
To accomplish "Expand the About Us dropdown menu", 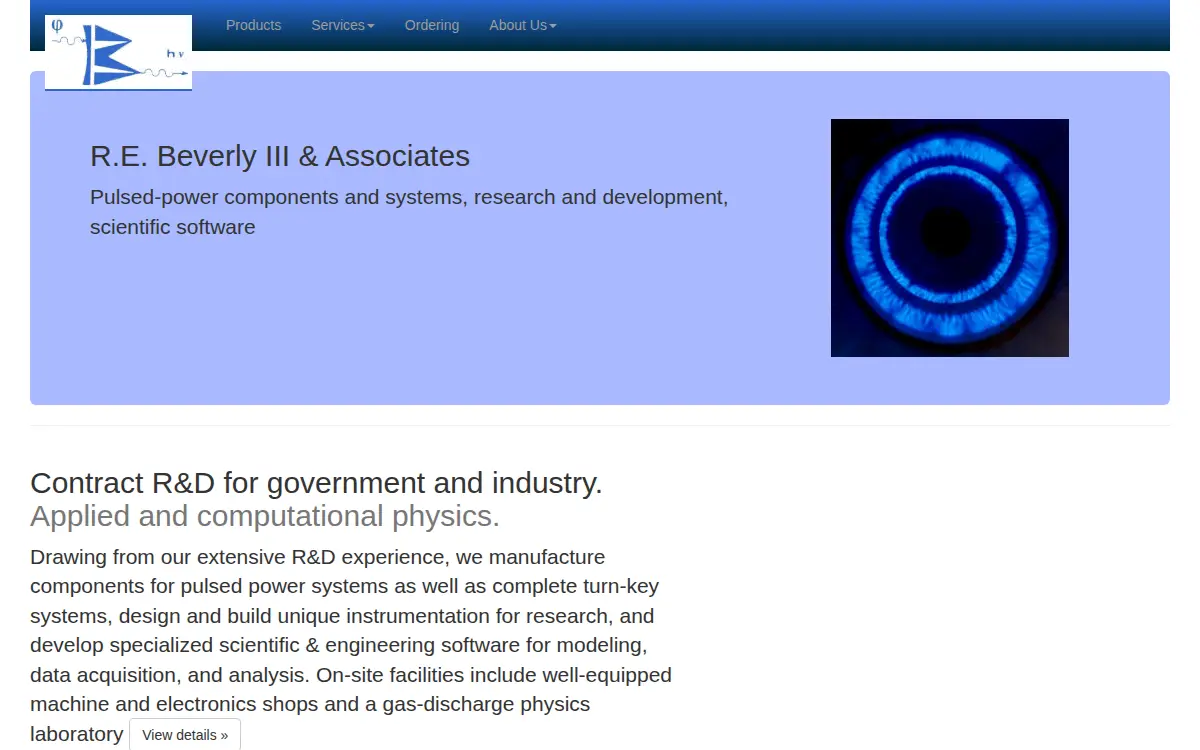I will pos(523,25).
